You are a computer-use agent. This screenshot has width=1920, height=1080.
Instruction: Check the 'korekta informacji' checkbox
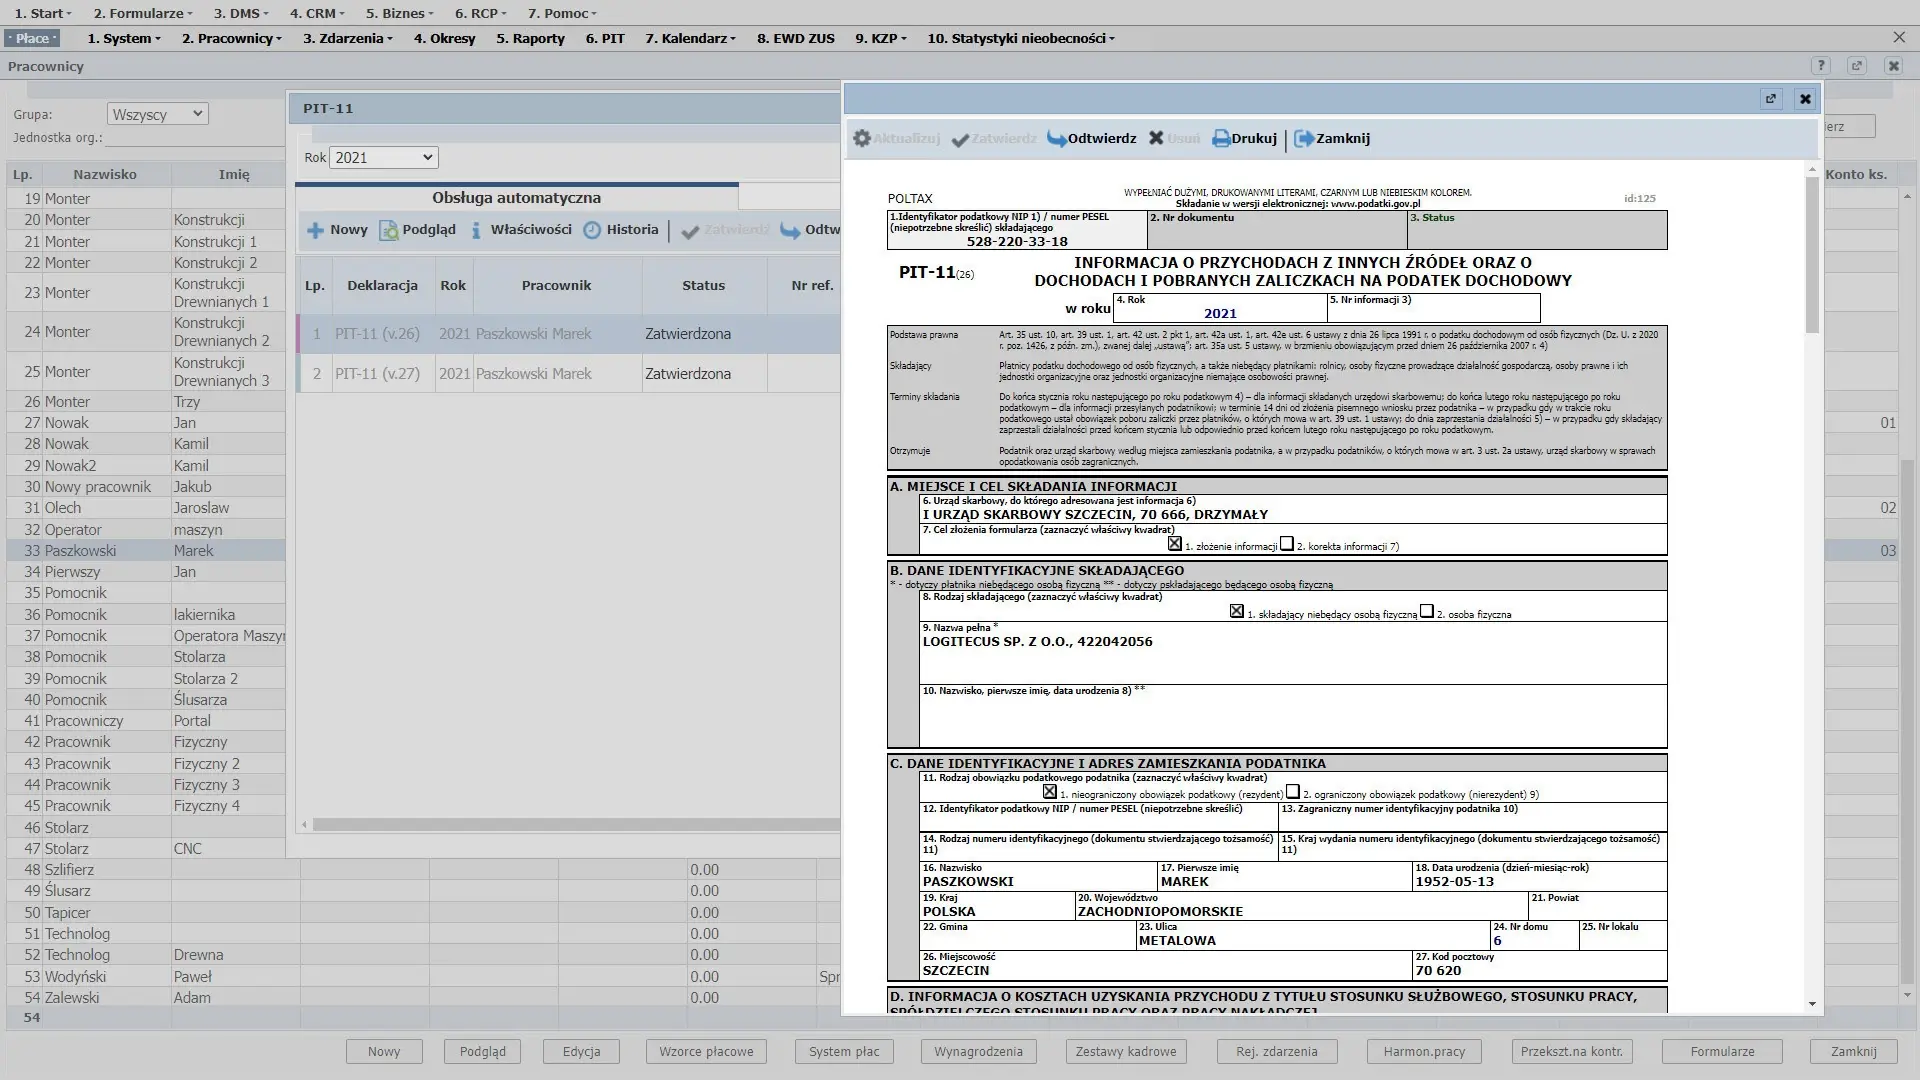click(x=1287, y=544)
